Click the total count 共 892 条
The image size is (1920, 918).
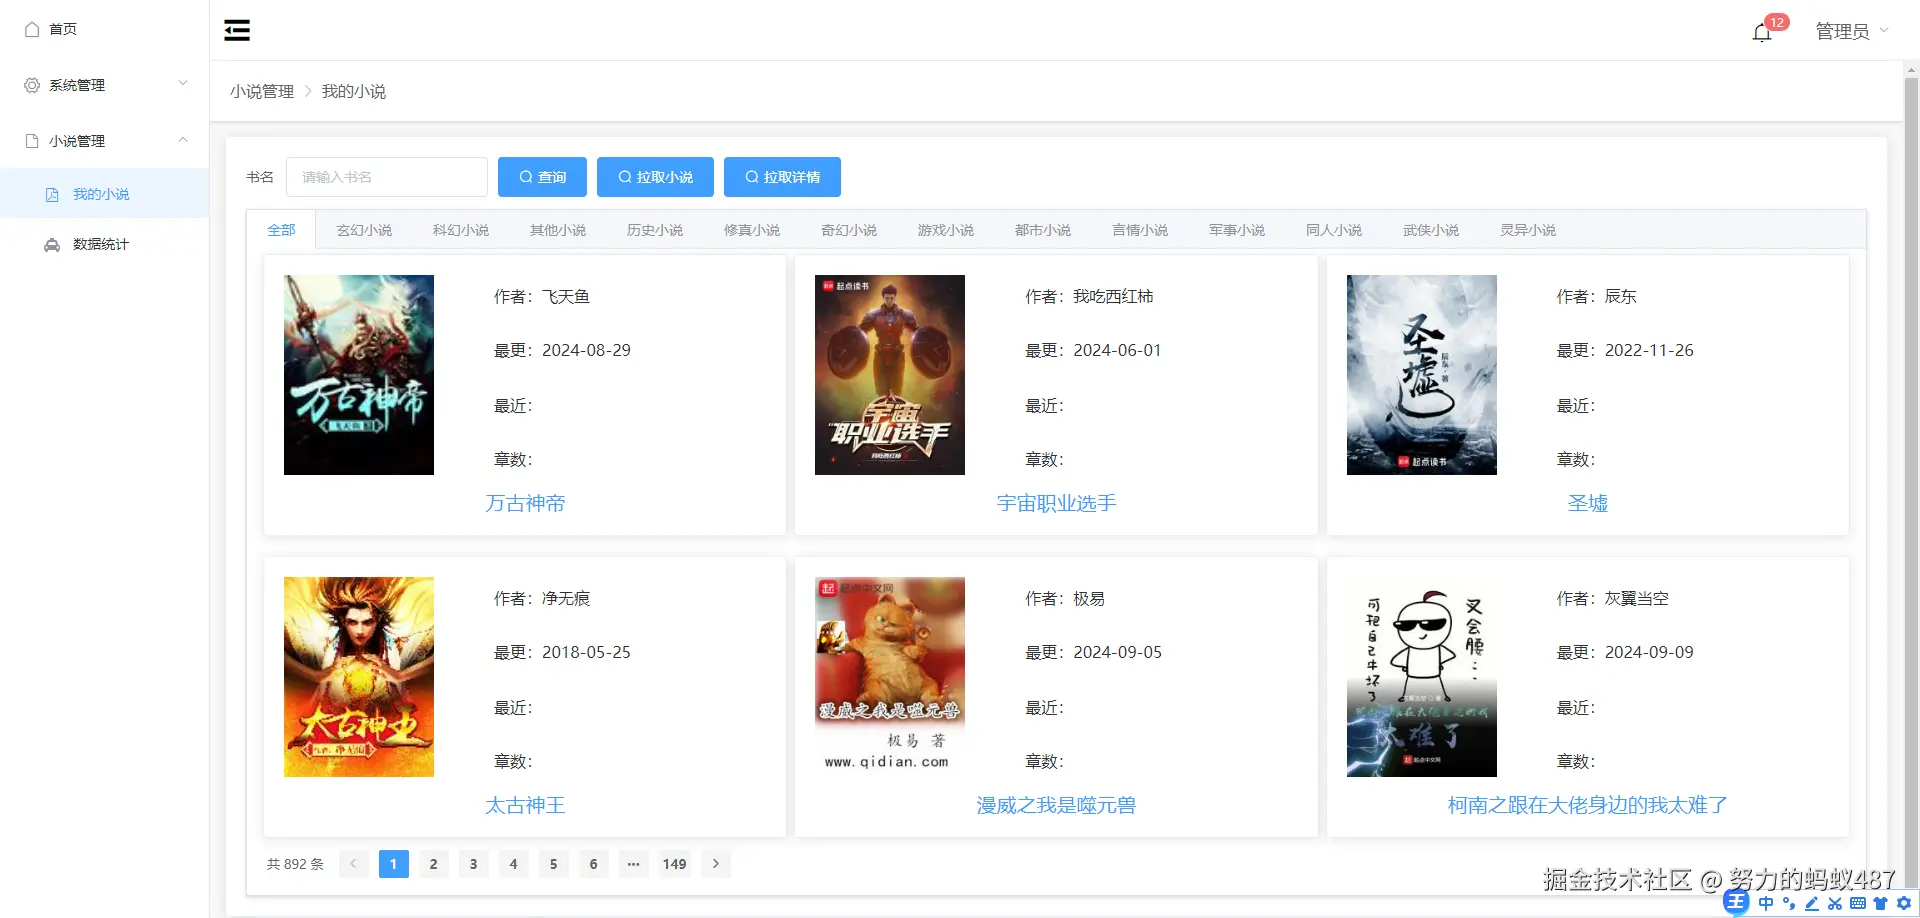coord(295,864)
